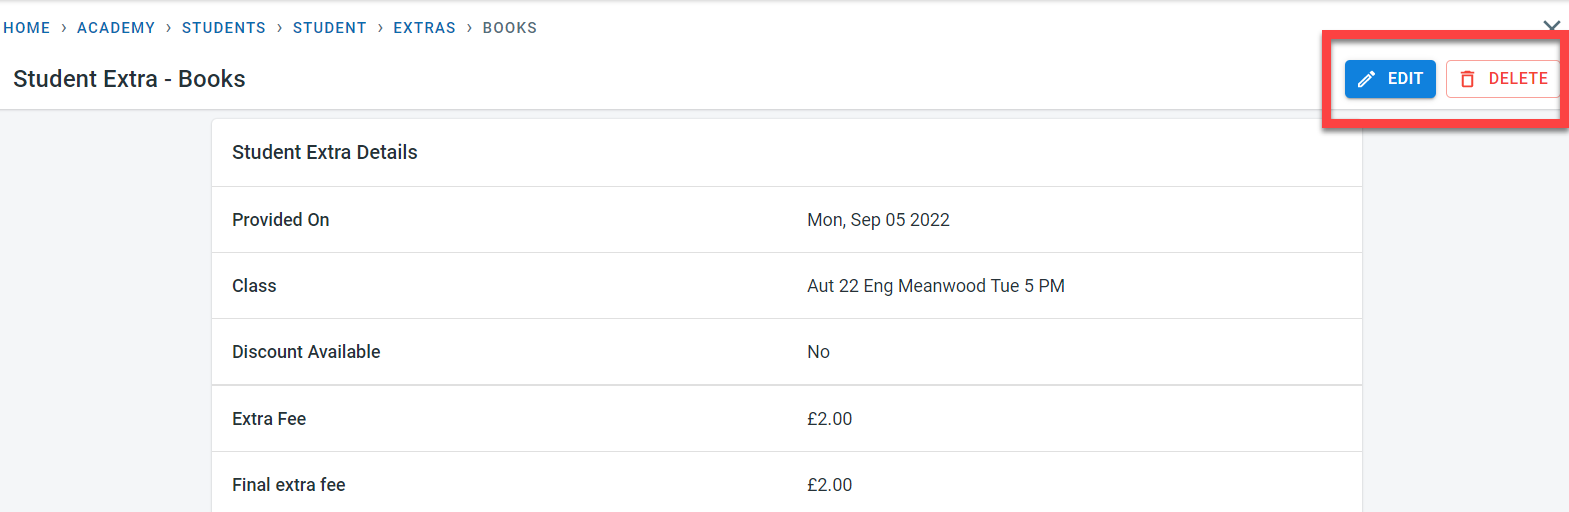Image resolution: width=1569 pixels, height=512 pixels.
Task: Click the 'Provided On' row label
Action: [281, 220]
